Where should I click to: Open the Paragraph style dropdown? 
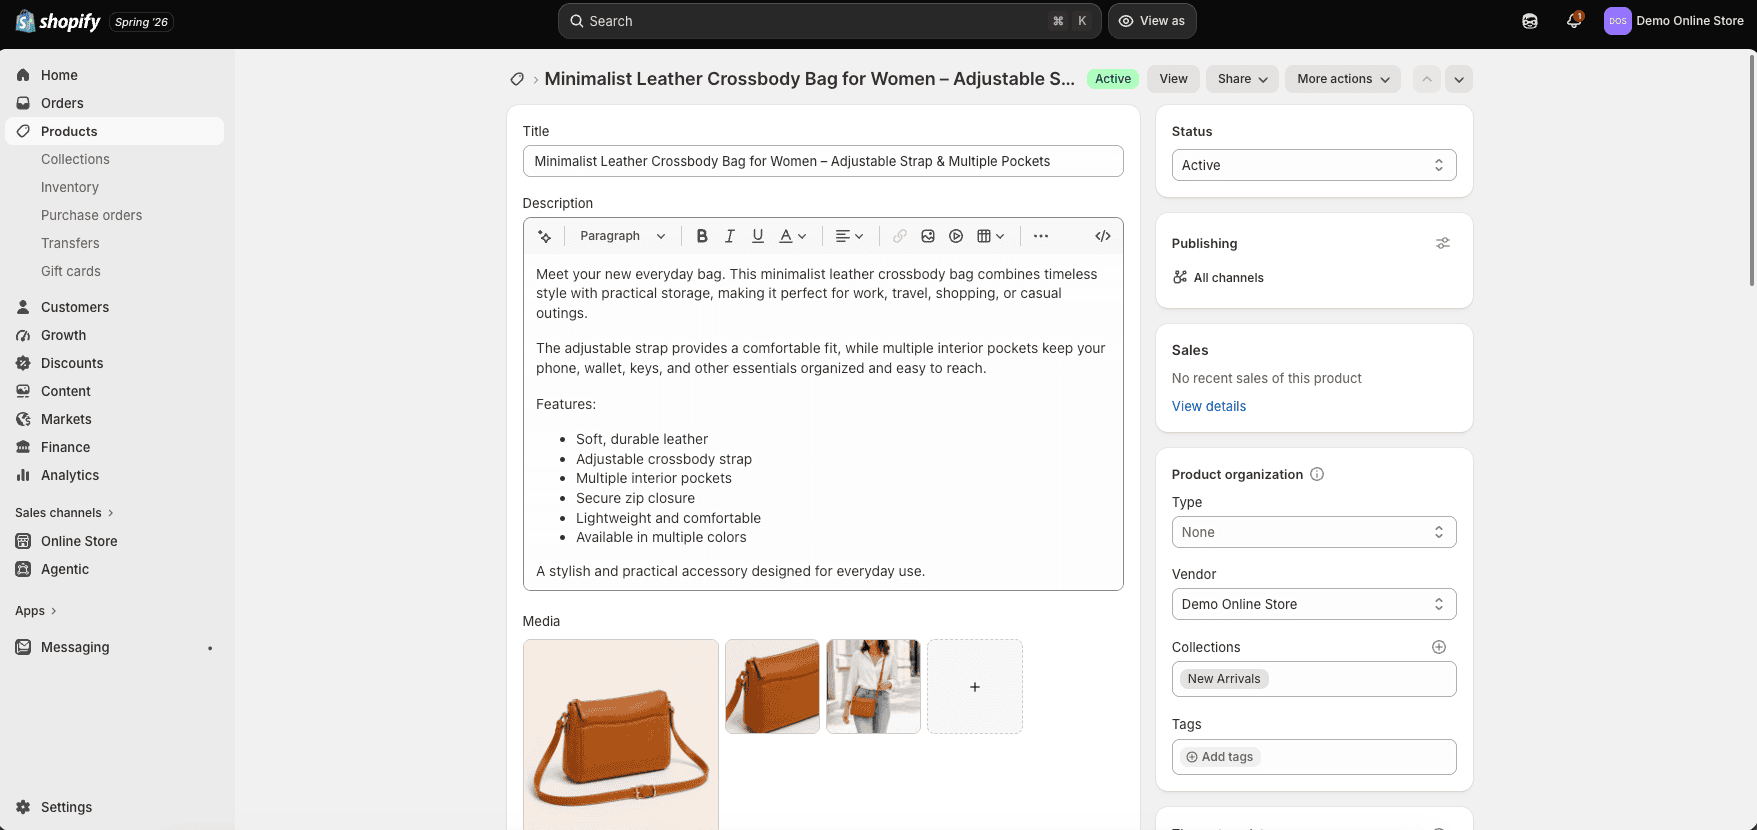pyautogui.click(x=622, y=236)
